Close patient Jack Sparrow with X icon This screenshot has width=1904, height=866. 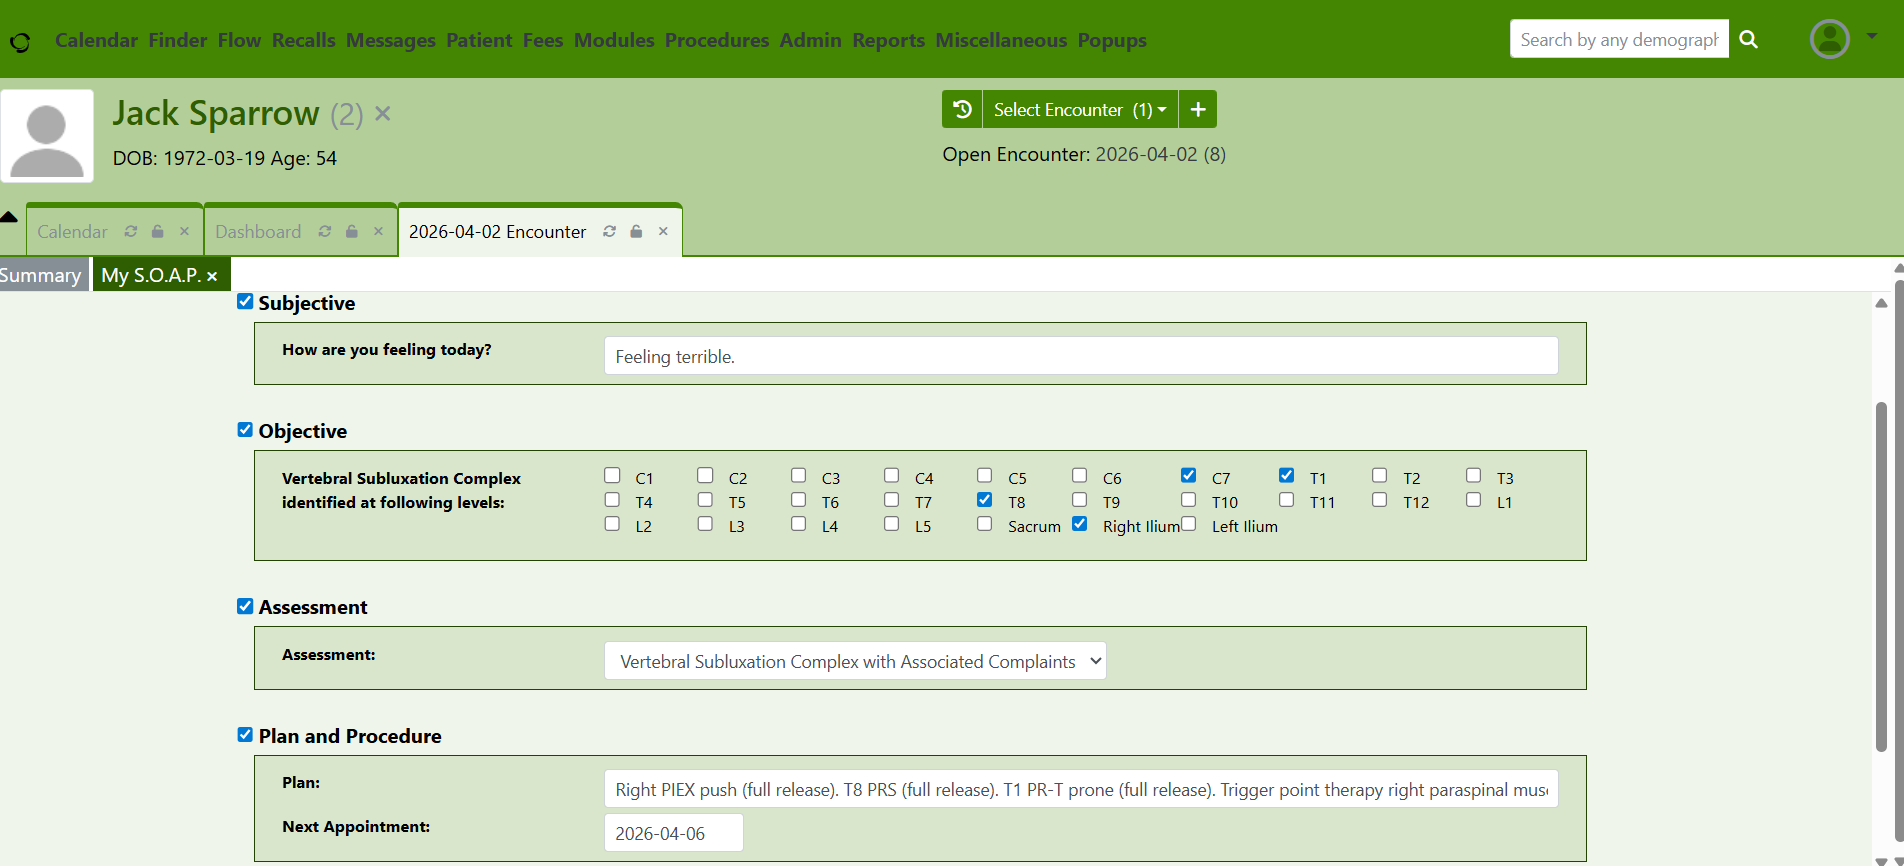coord(382,114)
